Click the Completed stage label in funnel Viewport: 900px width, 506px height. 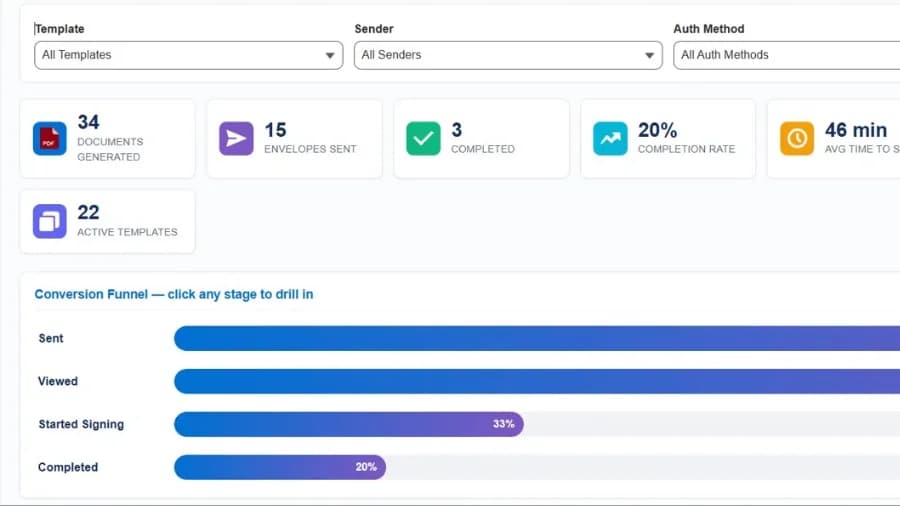(x=68, y=468)
